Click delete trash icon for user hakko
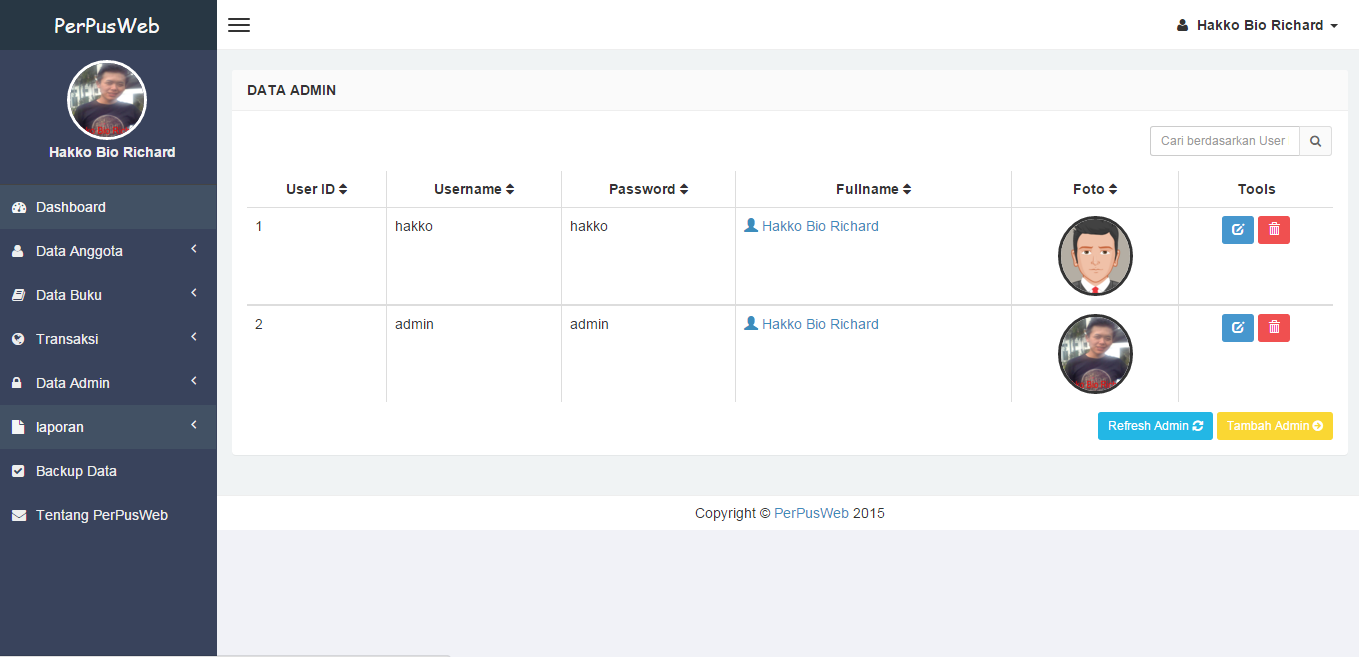 tap(1274, 230)
